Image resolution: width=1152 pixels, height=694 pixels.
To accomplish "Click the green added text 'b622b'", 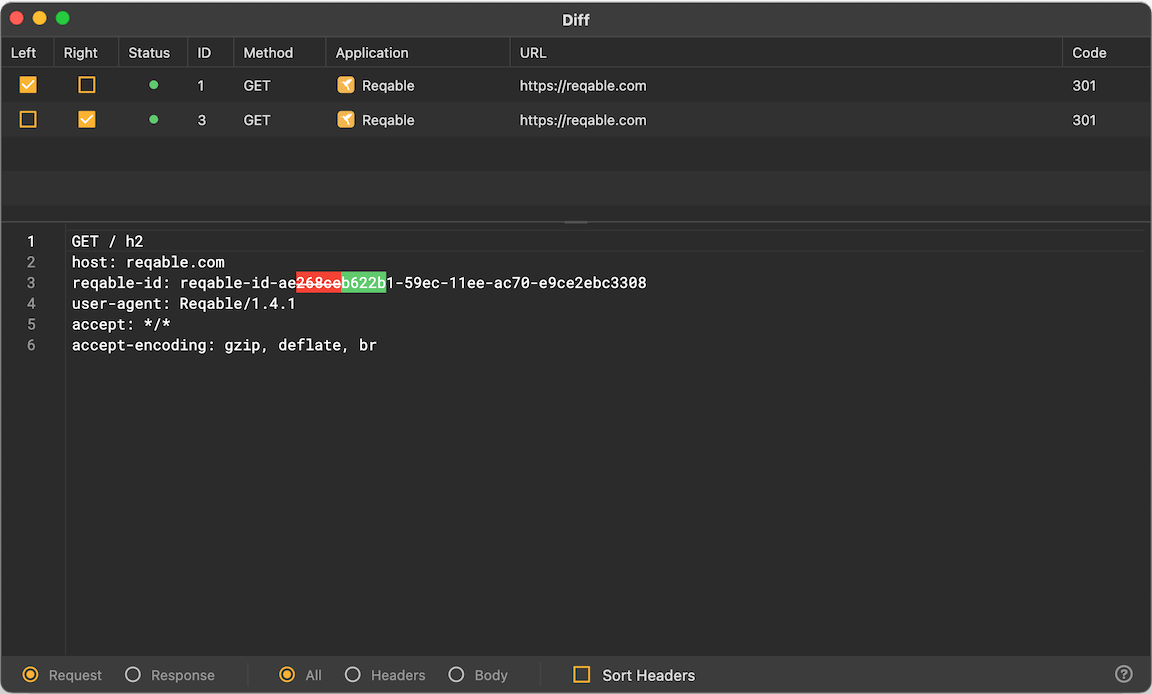I will tap(364, 283).
